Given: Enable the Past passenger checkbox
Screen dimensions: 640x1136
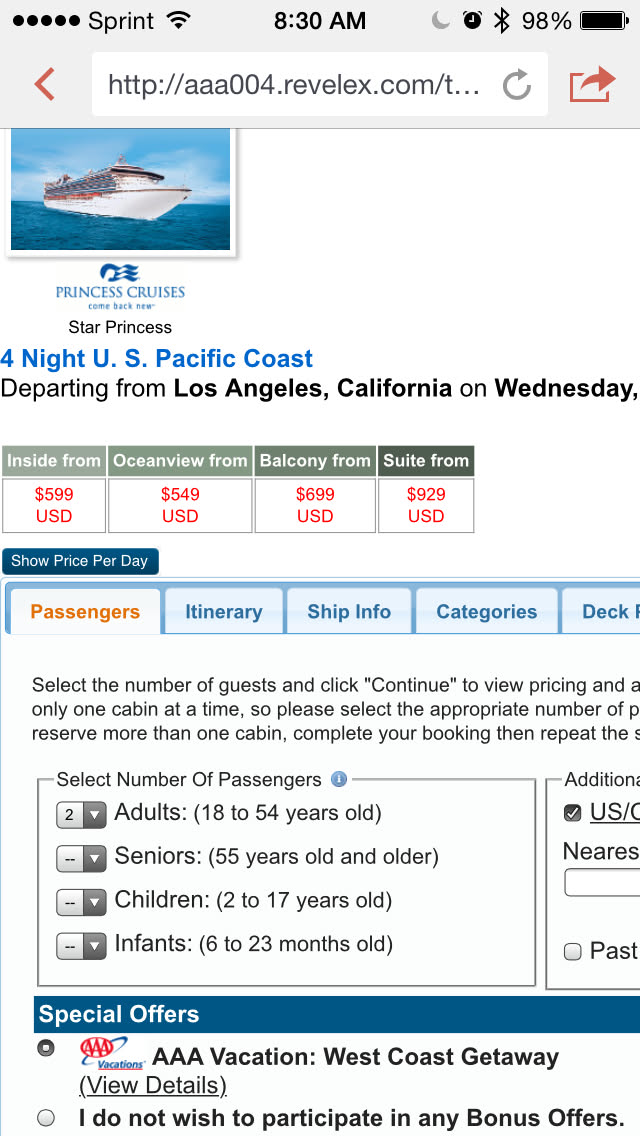Looking at the screenshot, I should click(x=573, y=951).
